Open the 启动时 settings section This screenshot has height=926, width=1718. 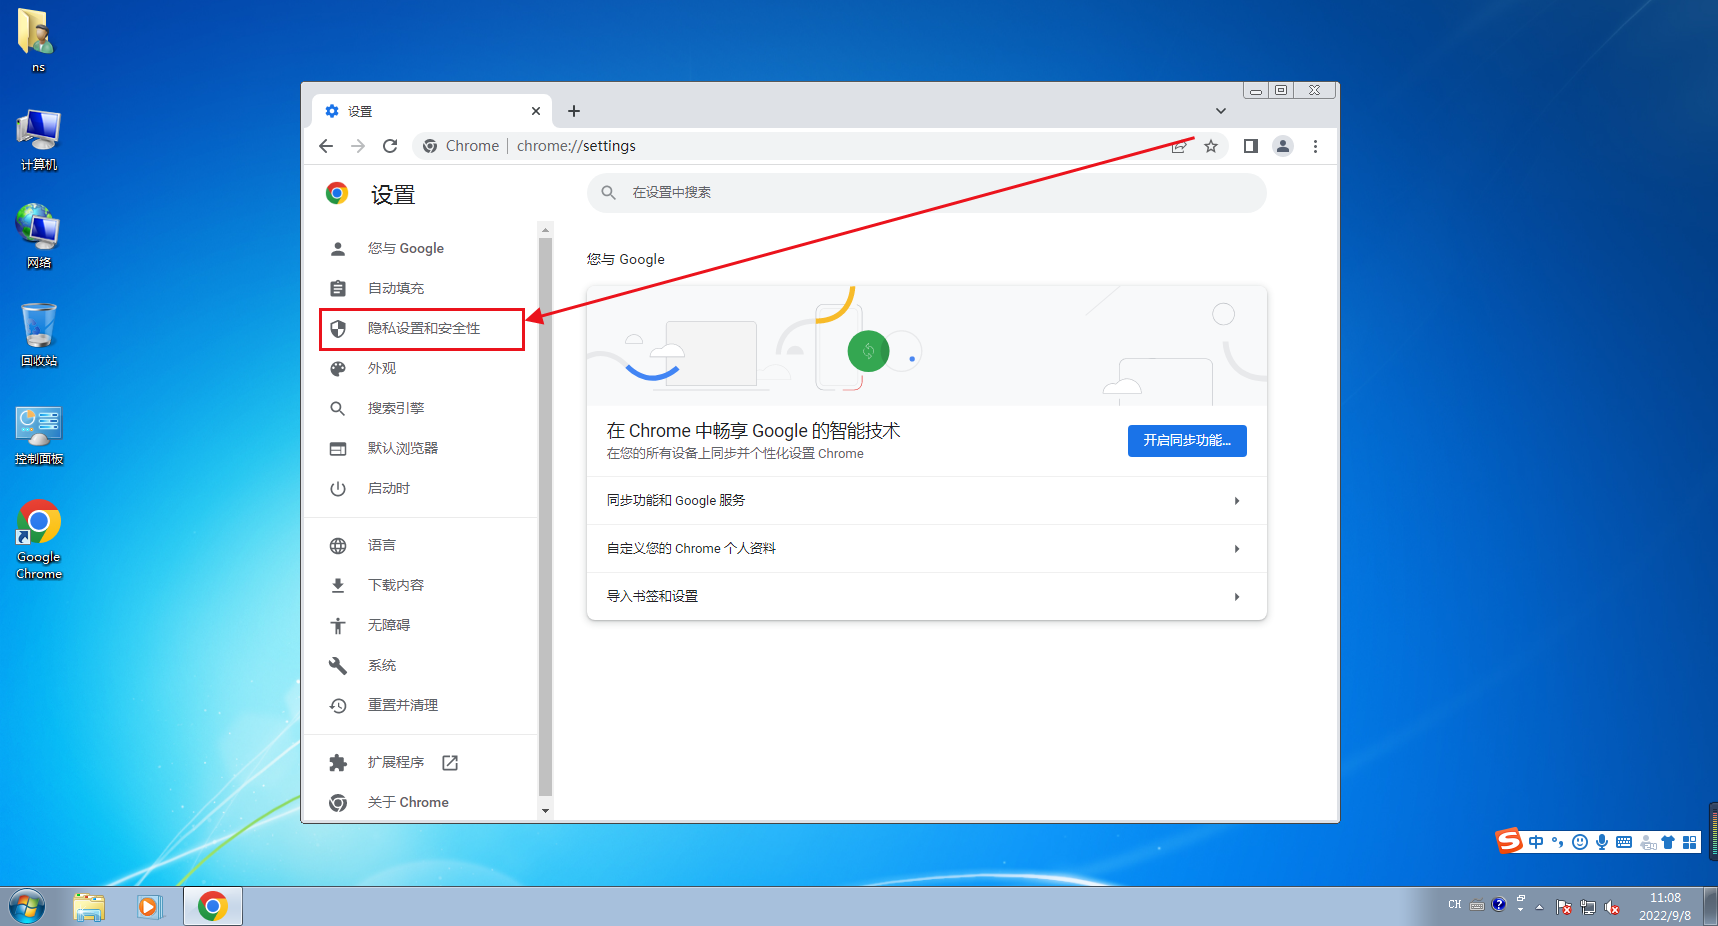(x=421, y=488)
